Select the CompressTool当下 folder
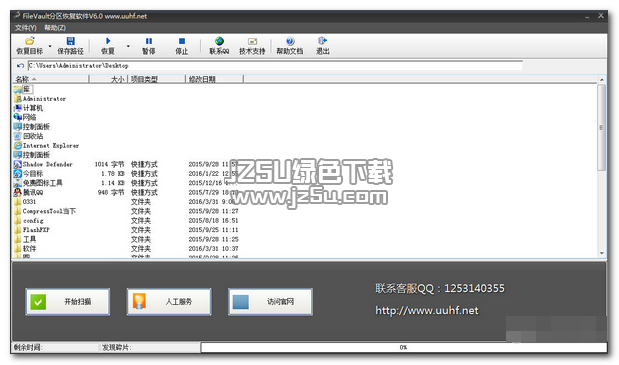This screenshot has height=365, width=619. [x=45, y=211]
